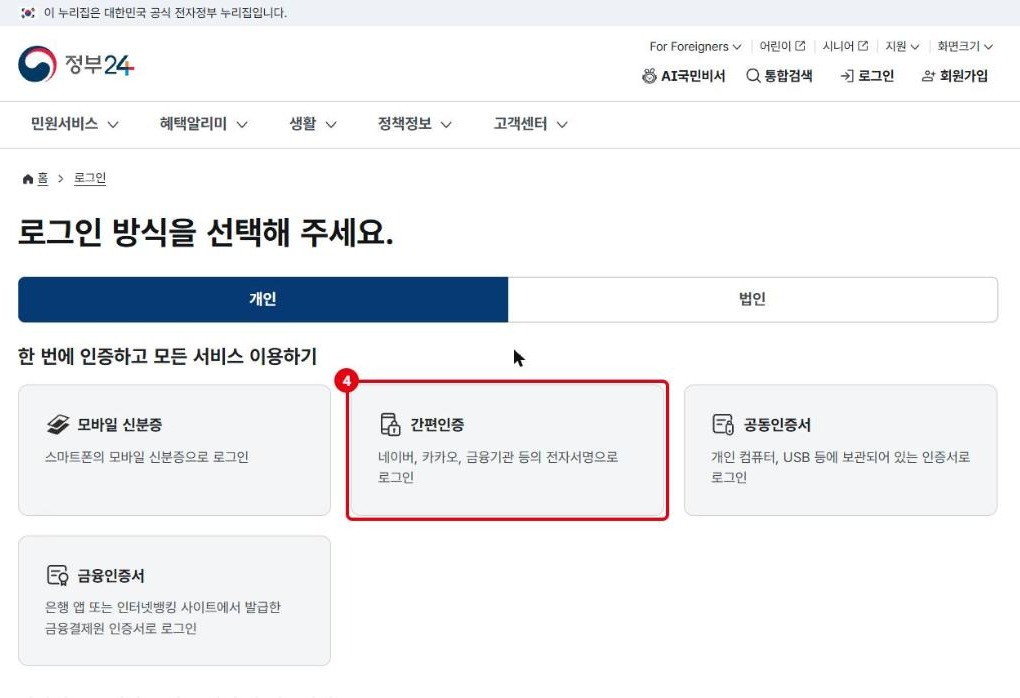Click the 회원가입 person icon
The width and height of the screenshot is (1020, 698).
click(928, 76)
